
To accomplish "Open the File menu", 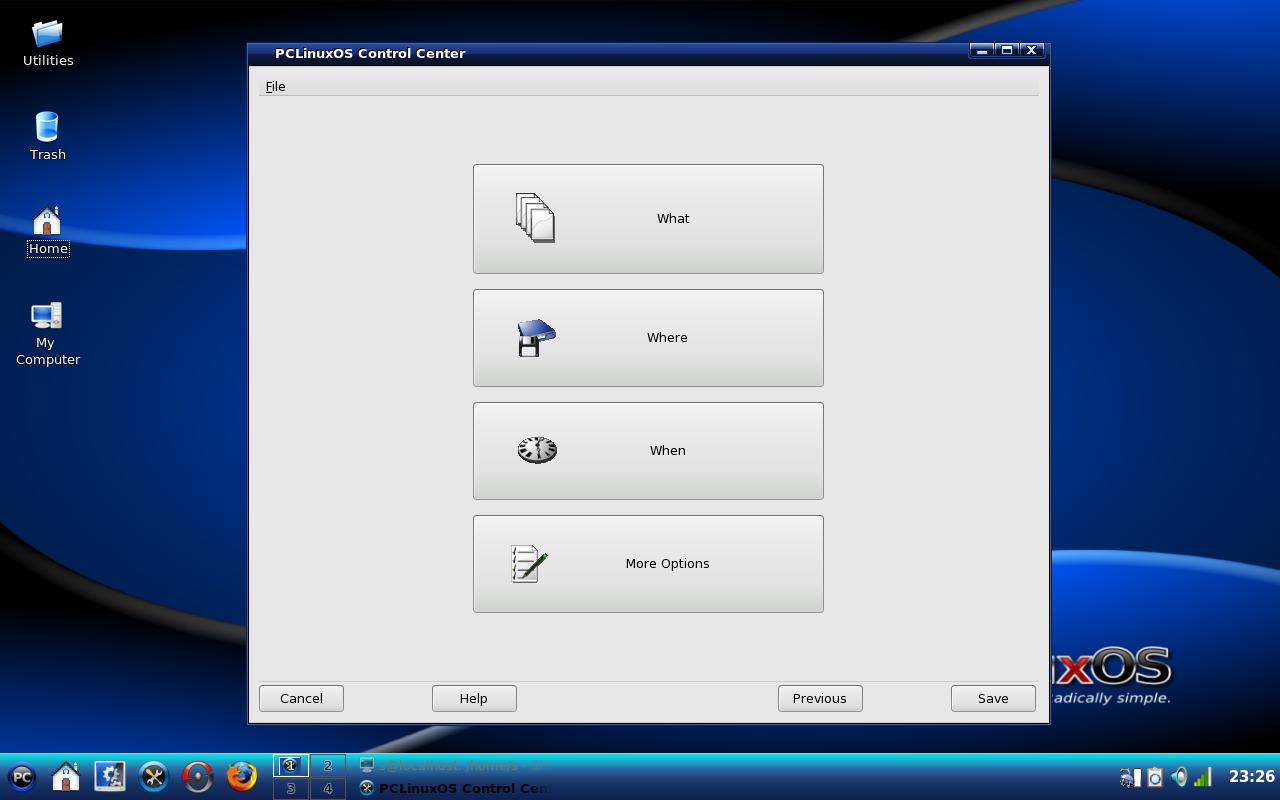I will (275, 87).
